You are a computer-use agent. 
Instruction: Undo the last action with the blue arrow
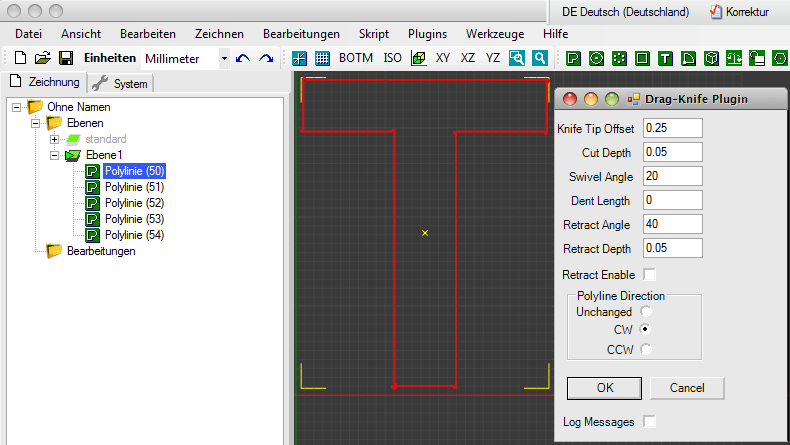point(243,58)
